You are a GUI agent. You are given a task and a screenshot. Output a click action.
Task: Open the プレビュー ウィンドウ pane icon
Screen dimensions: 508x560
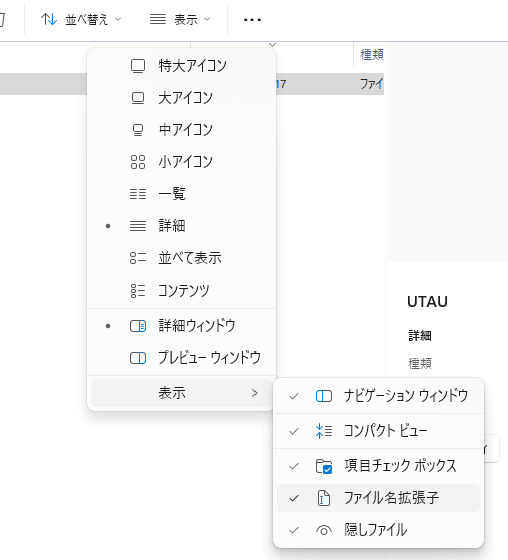pyautogui.click(x=138, y=358)
